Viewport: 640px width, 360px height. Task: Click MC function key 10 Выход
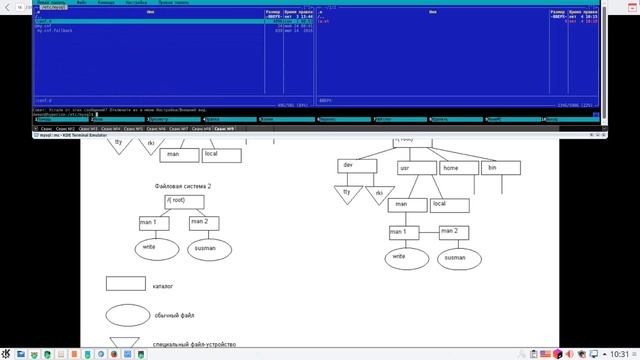point(570,120)
